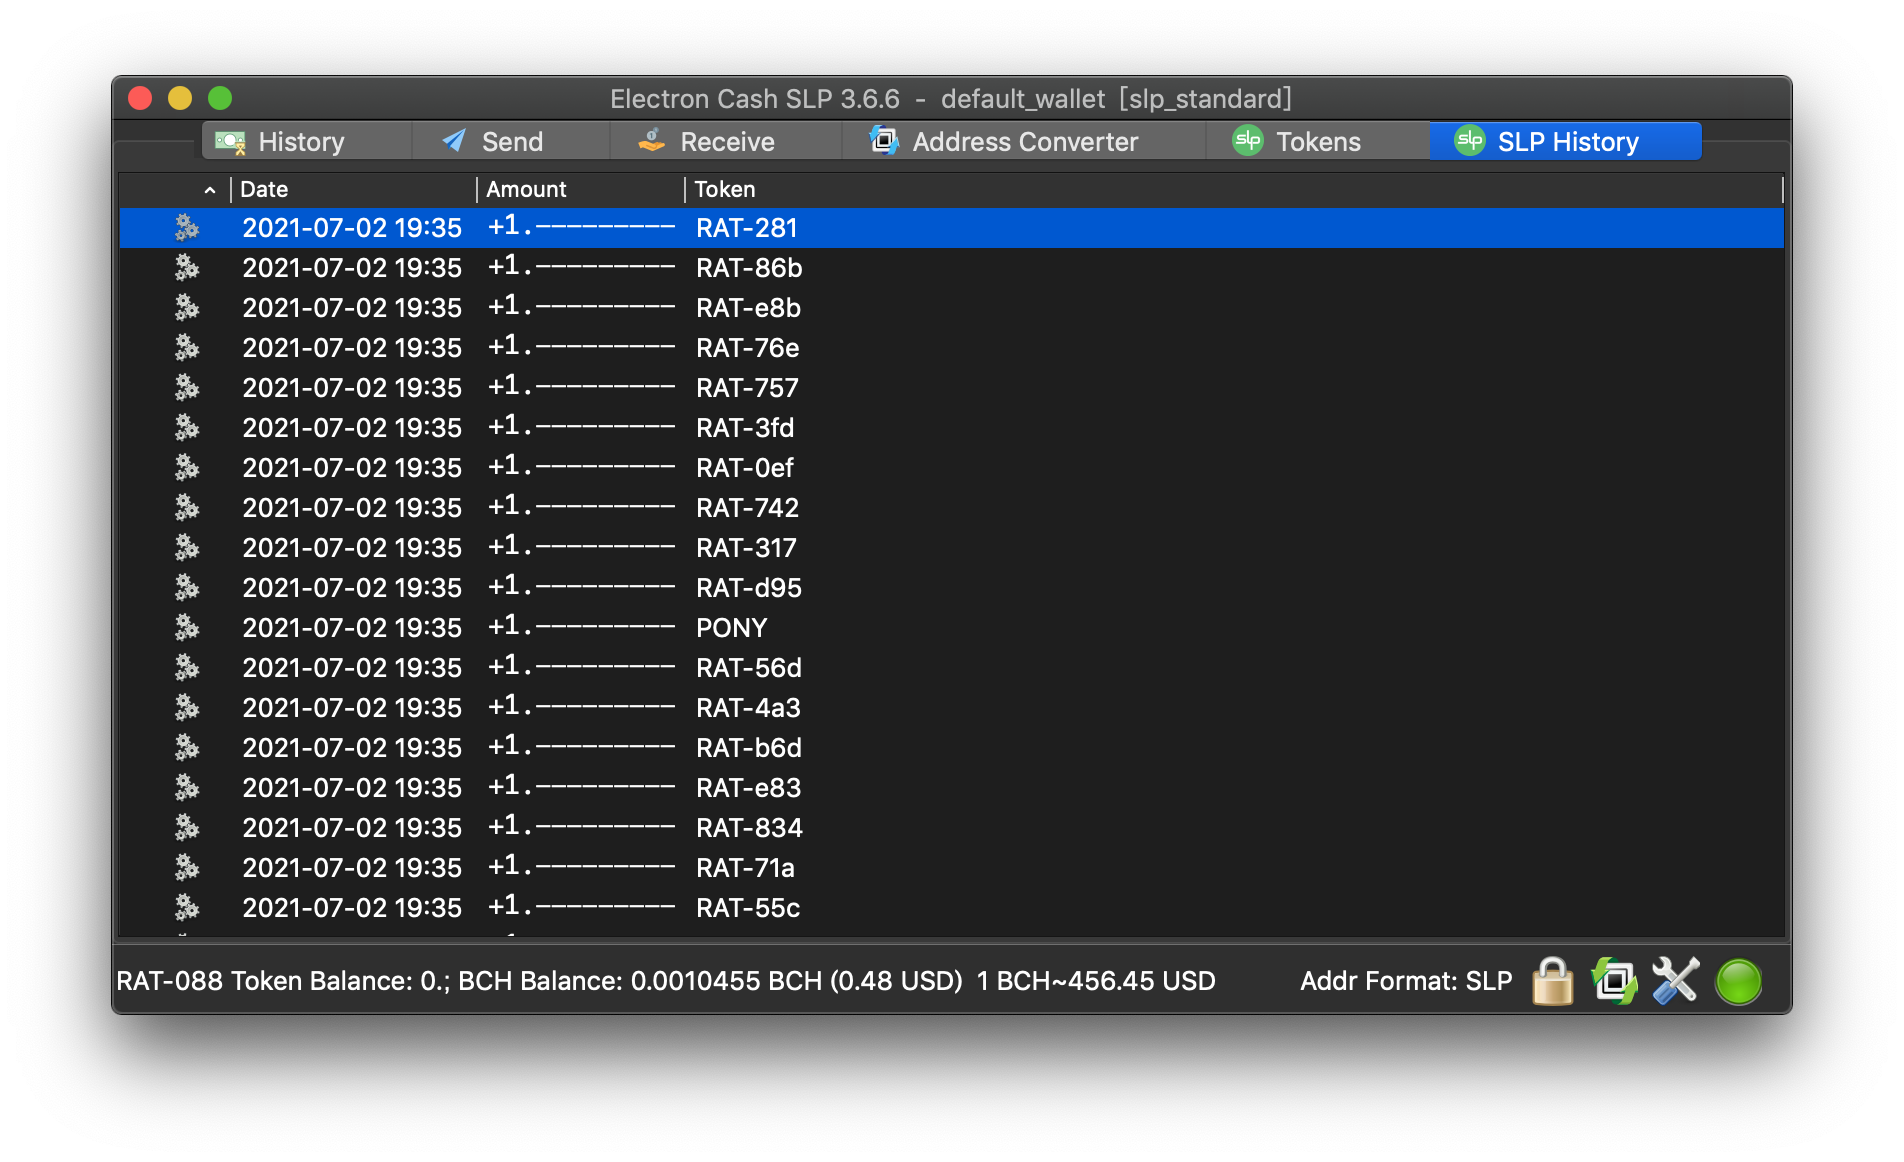Click status icon of RAT-e83 row
Viewport: 1904px width, 1162px height.
coord(187,788)
